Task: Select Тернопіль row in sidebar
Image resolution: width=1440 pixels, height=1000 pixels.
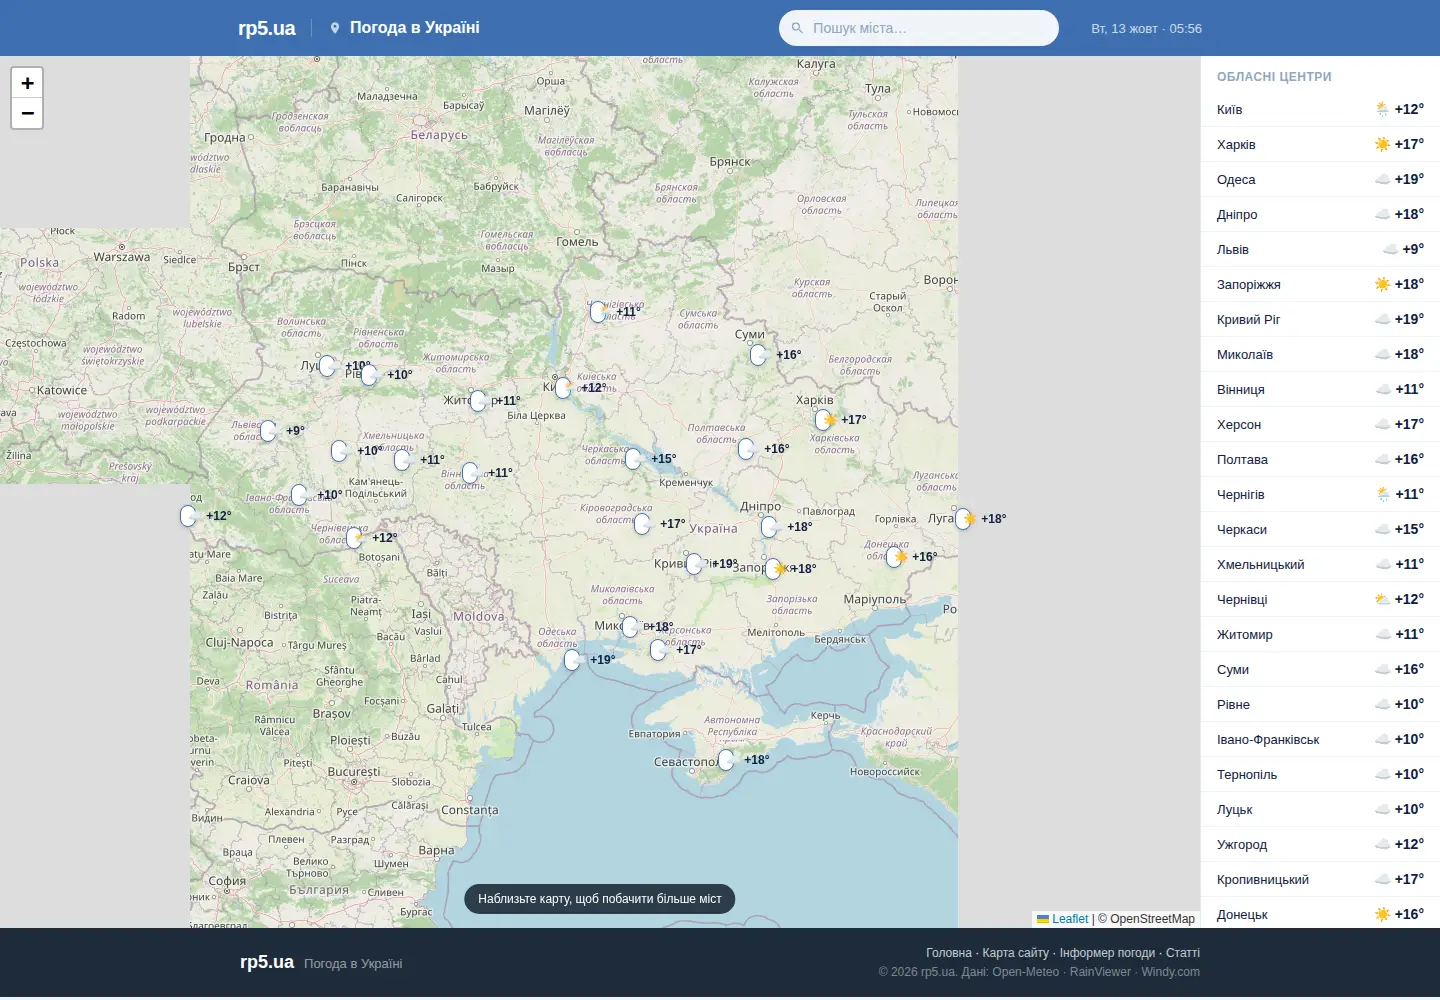Action: (1320, 774)
